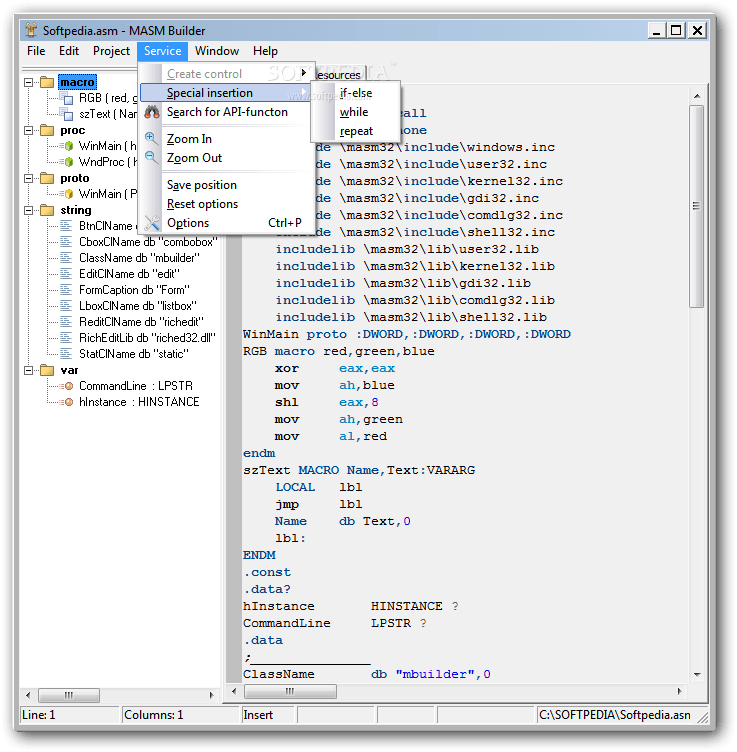Click the editor vertical scrollbar thumb
Image resolution: width=737 pixels, height=752 pixels.
[696, 206]
